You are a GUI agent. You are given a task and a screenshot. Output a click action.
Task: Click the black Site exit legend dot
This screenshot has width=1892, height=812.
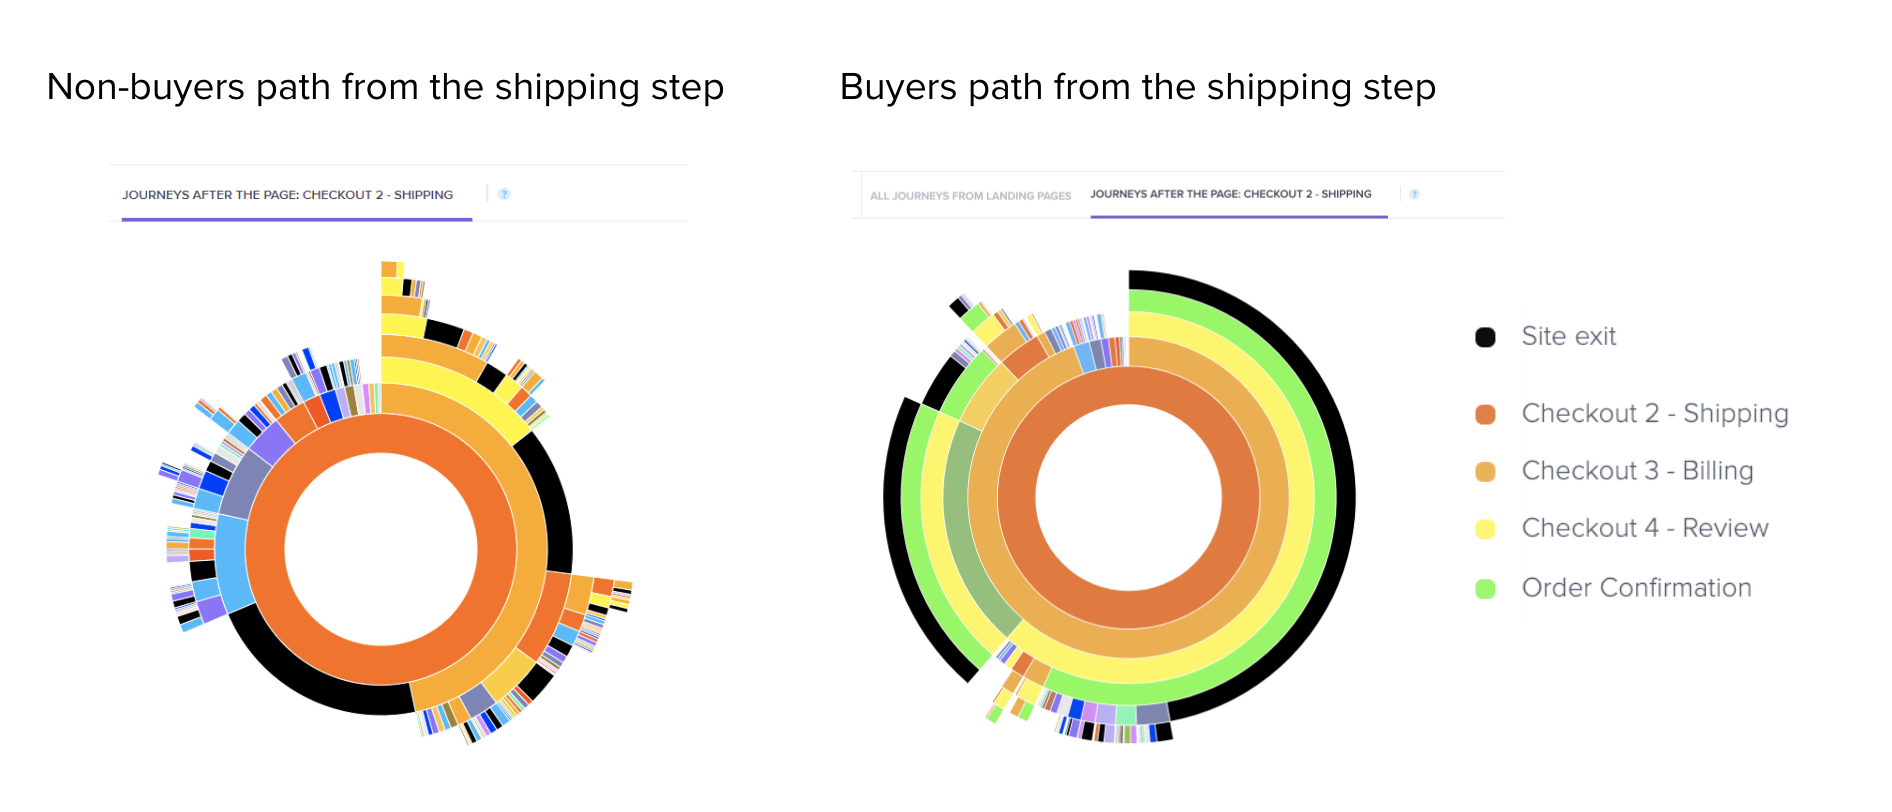(1485, 337)
